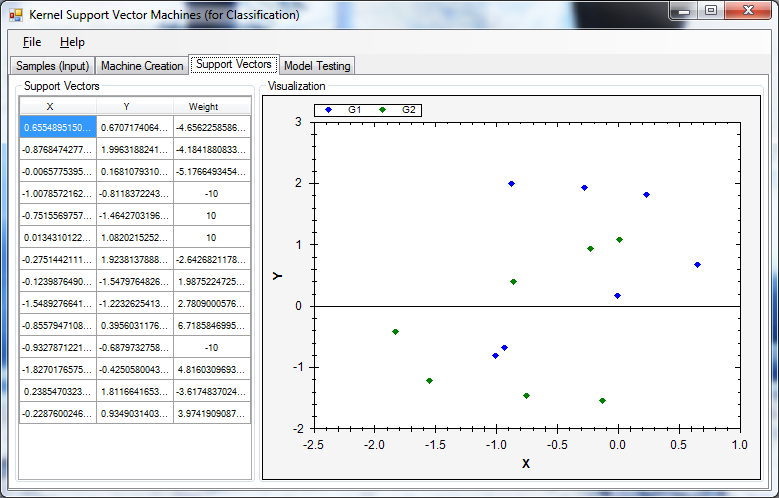The image size is (779, 498).
Task: Click the blue G1 legend marker
Action: click(329, 109)
